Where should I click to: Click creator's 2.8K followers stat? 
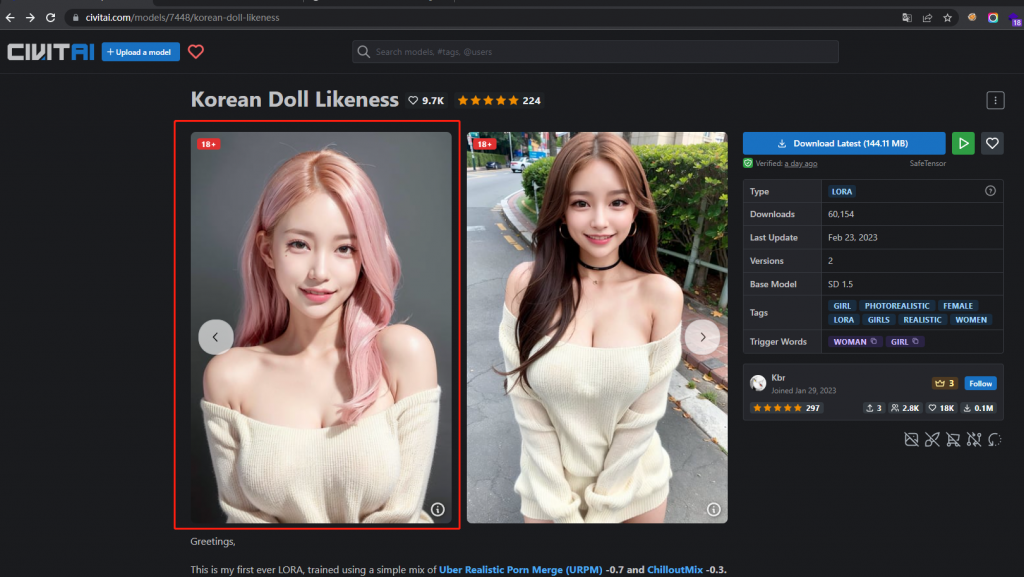[x=904, y=408]
